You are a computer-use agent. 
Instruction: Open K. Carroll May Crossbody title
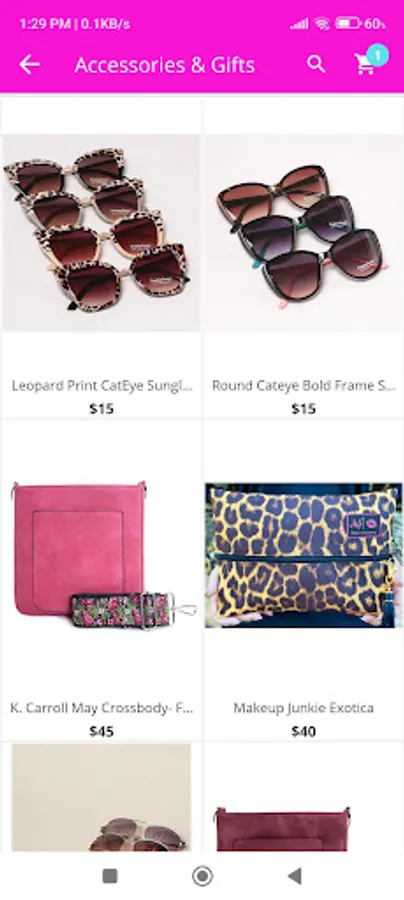click(102, 708)
